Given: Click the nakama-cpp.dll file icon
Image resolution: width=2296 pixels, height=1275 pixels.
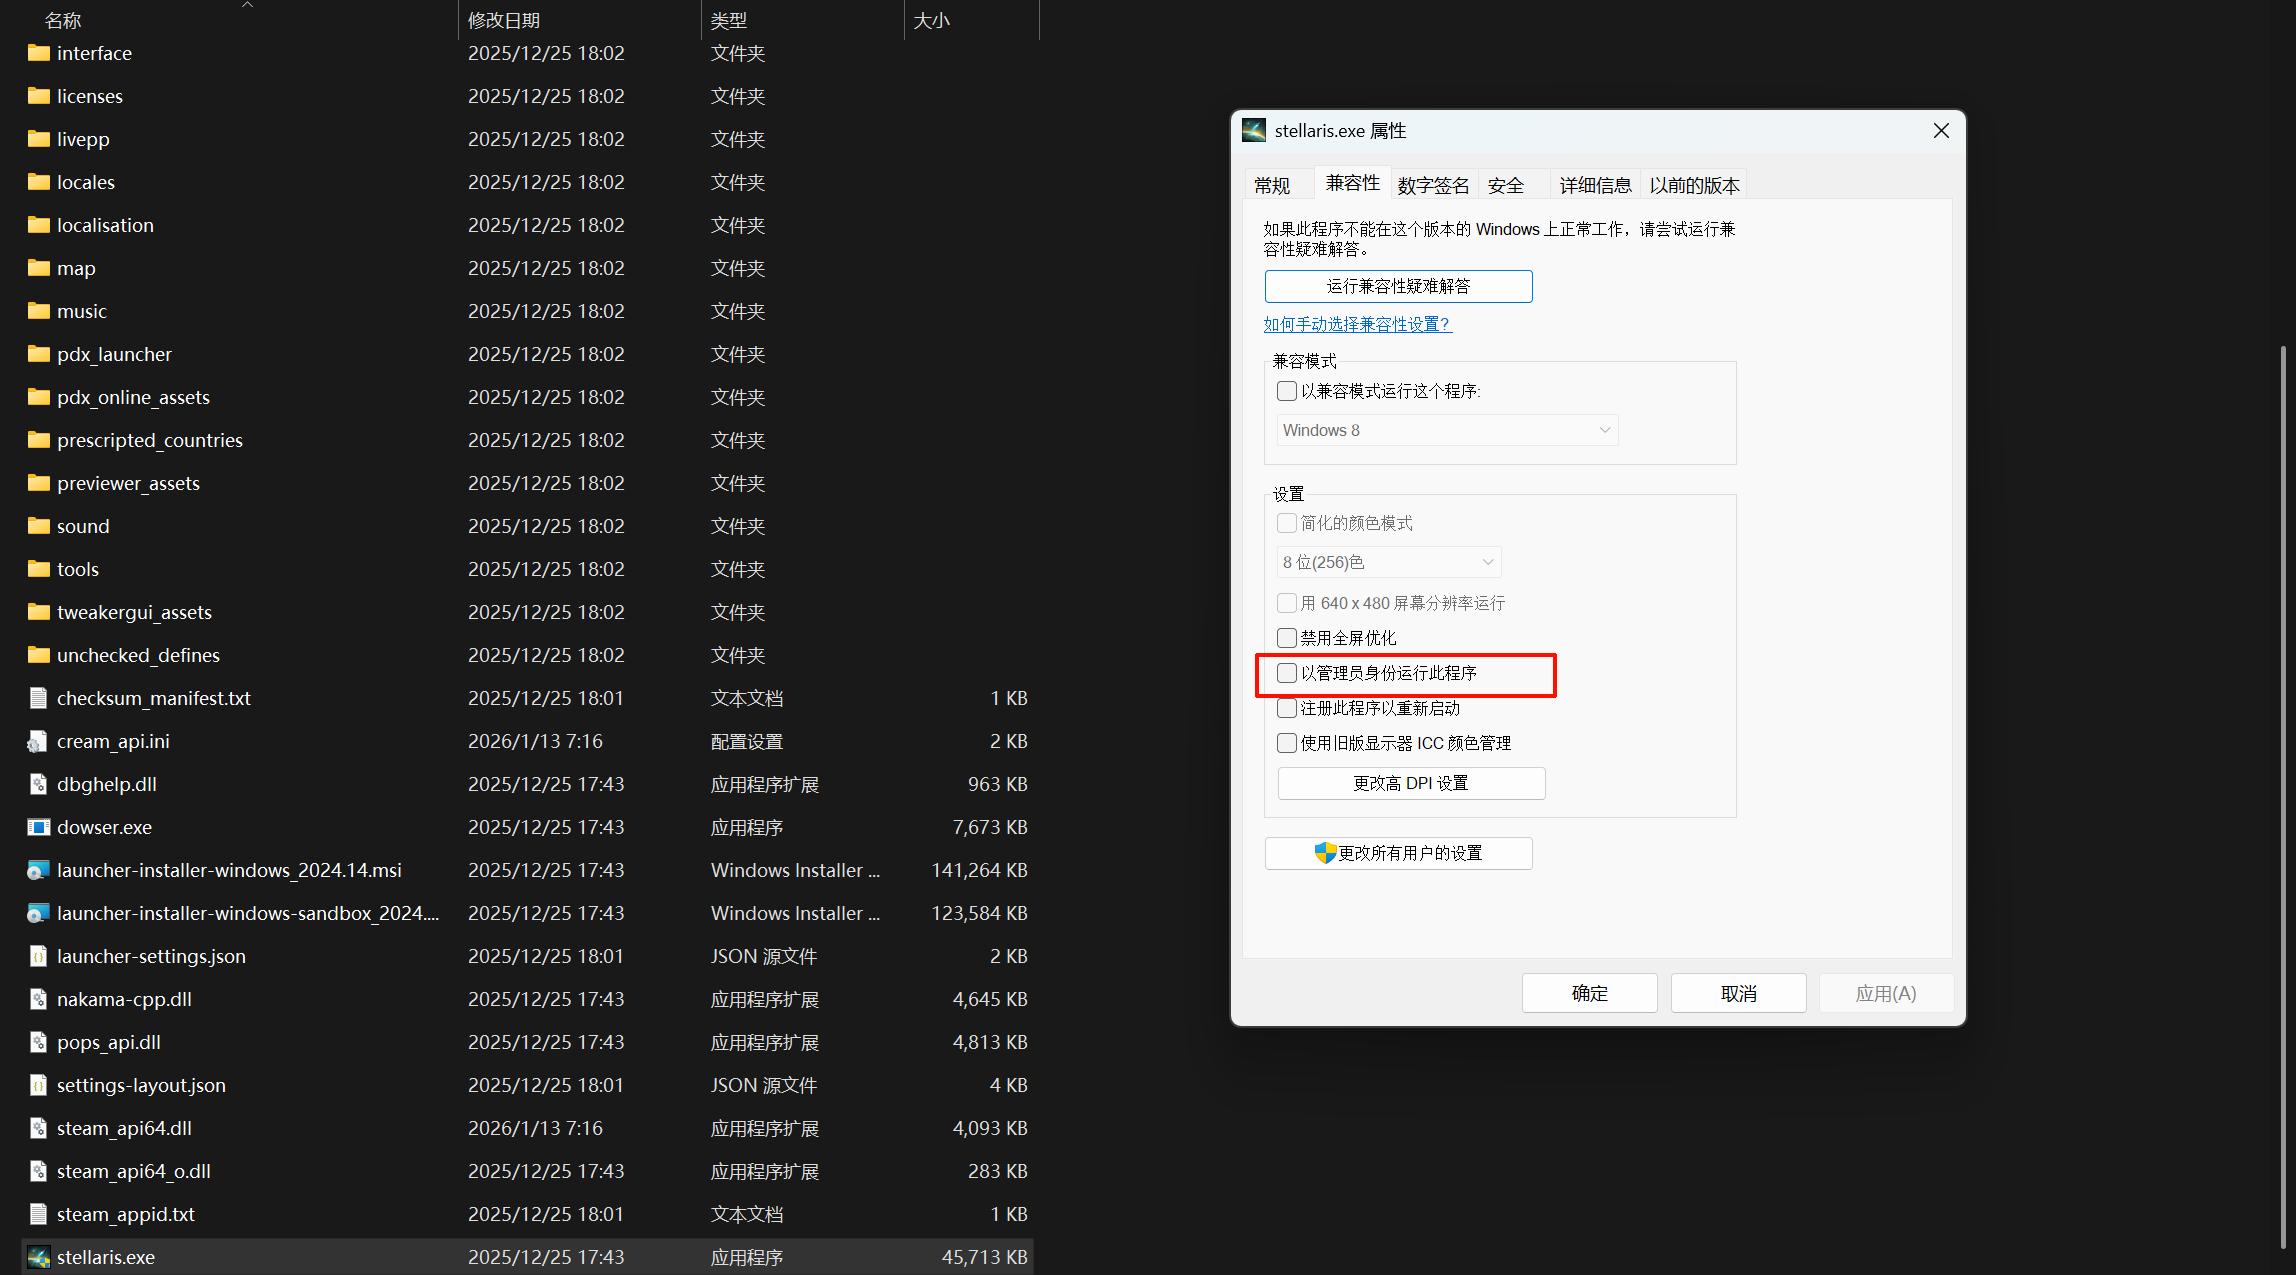Looking at the screenshot, I should pyautogui.click(x=38, y=999).
